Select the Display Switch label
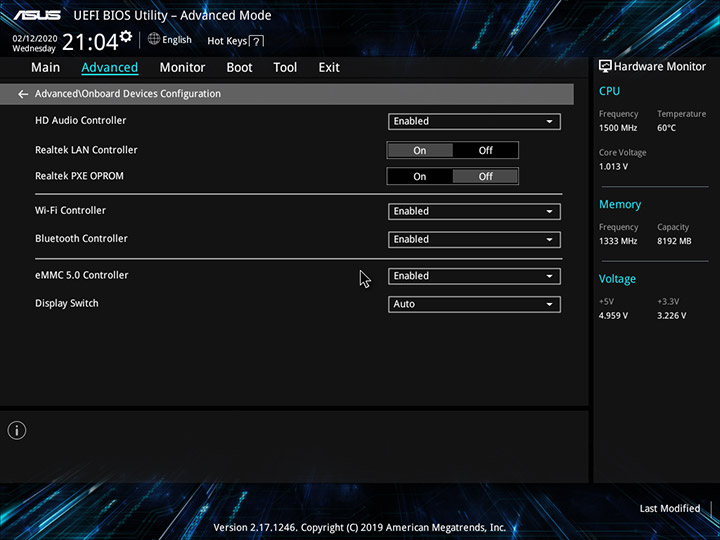Image resolution: width=720 pixels, height=540 pixels. coord(67,304)
